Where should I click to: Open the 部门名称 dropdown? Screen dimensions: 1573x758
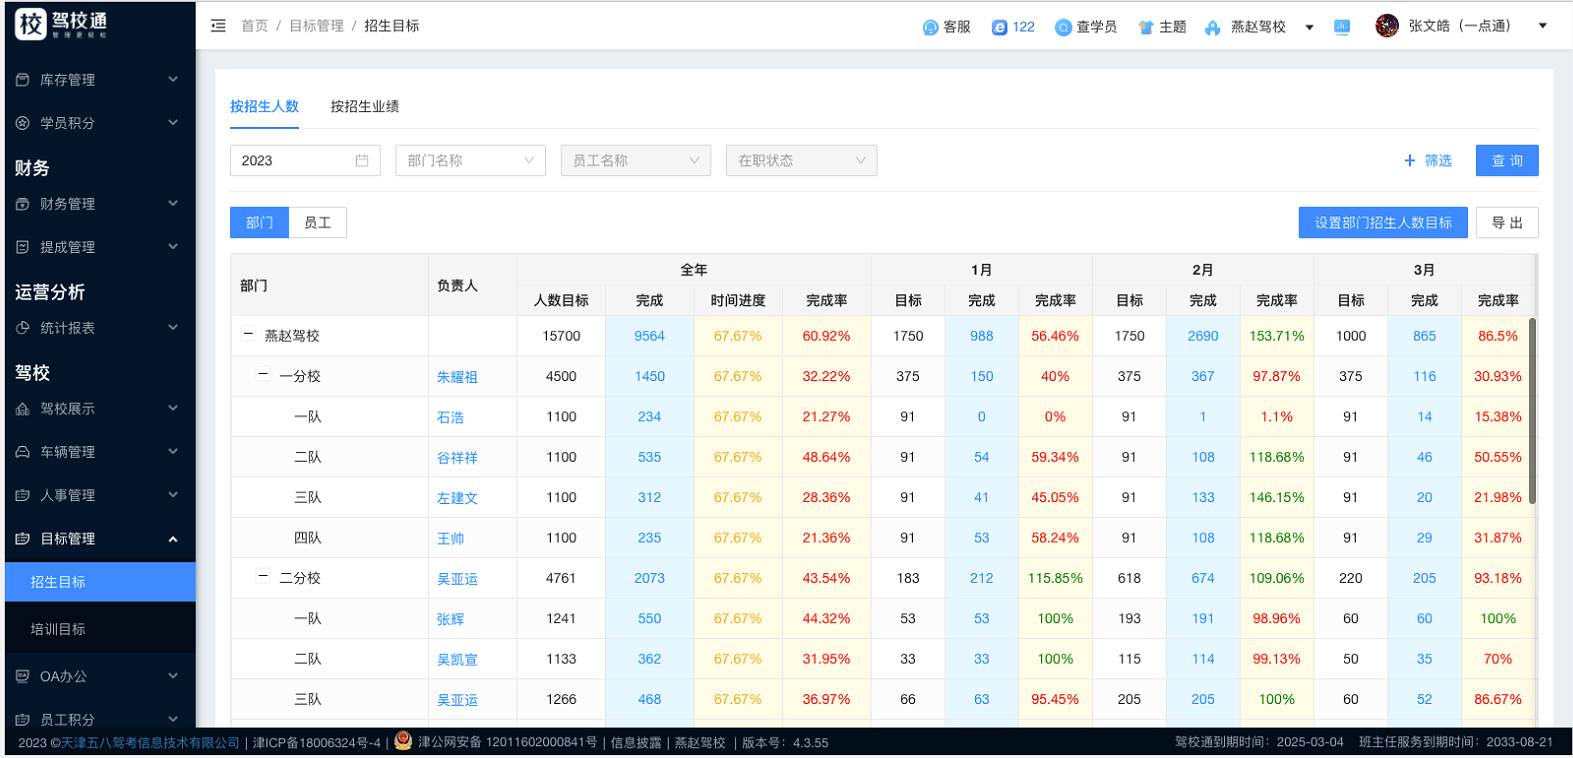470,161
